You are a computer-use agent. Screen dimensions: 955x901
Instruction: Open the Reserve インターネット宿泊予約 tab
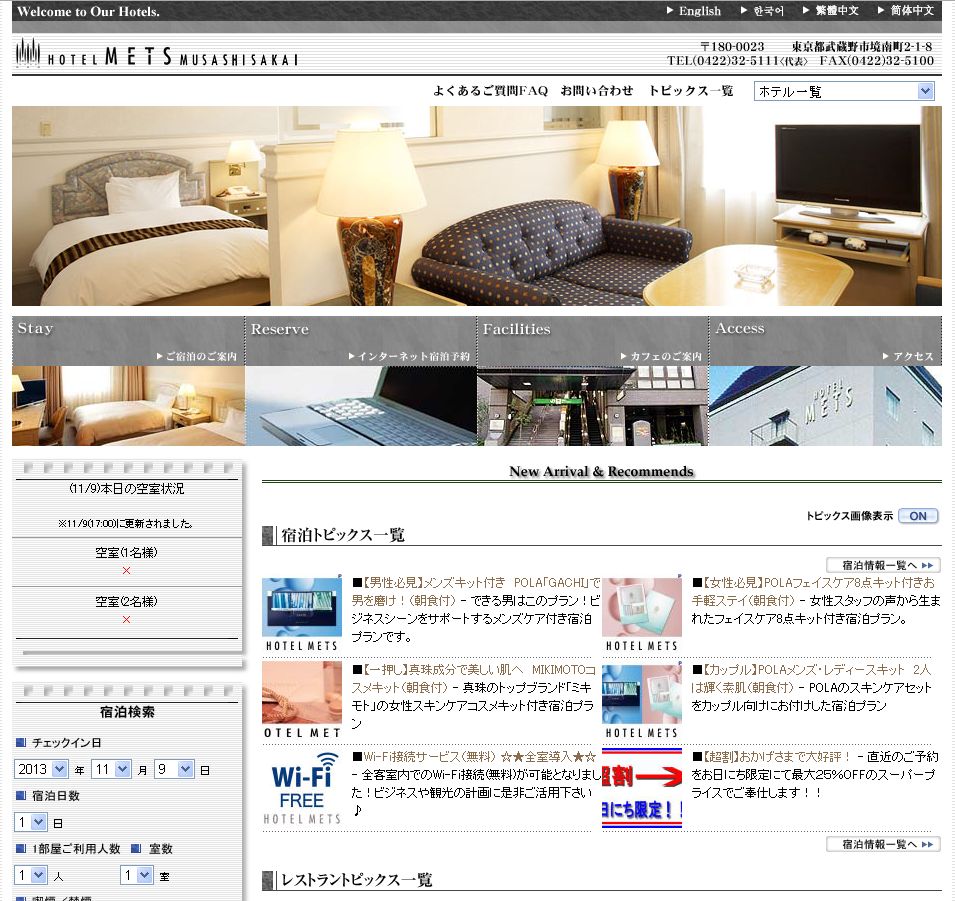click(x=361, y=341)
